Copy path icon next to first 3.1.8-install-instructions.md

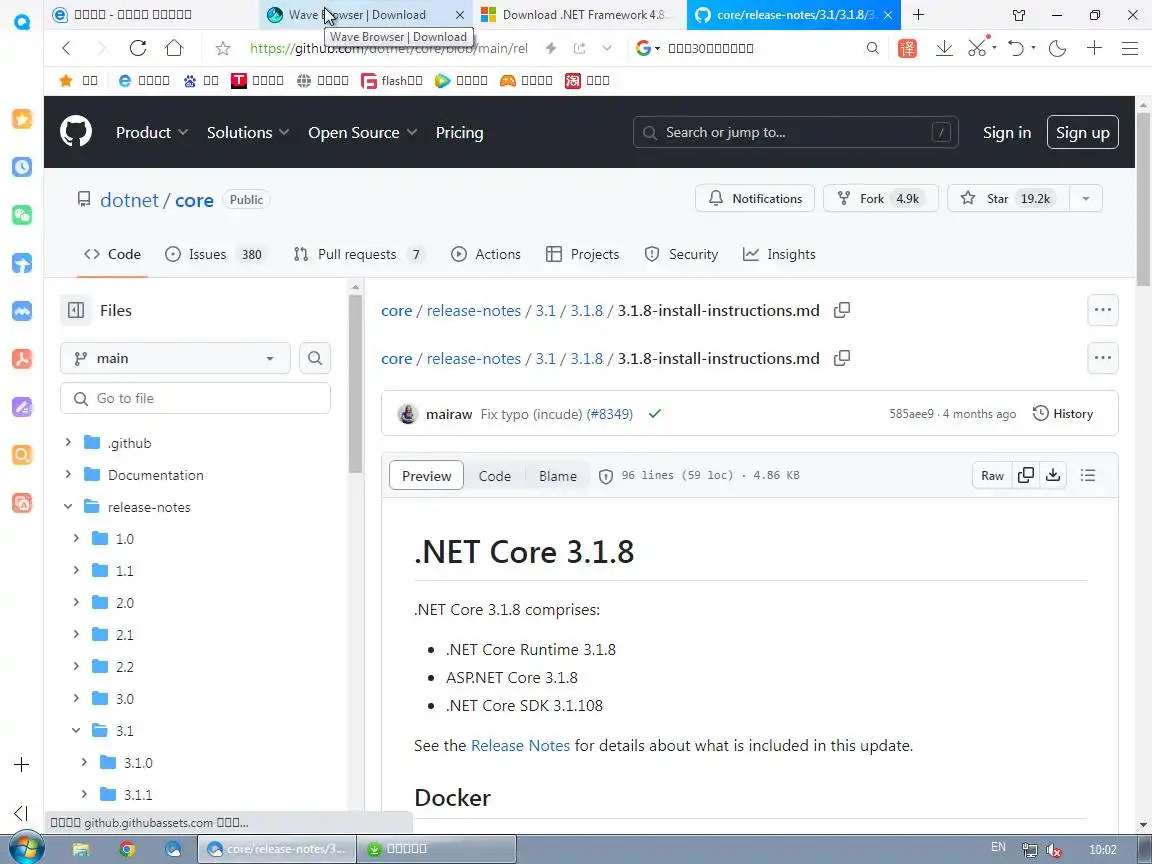click(x=842, y=310)
